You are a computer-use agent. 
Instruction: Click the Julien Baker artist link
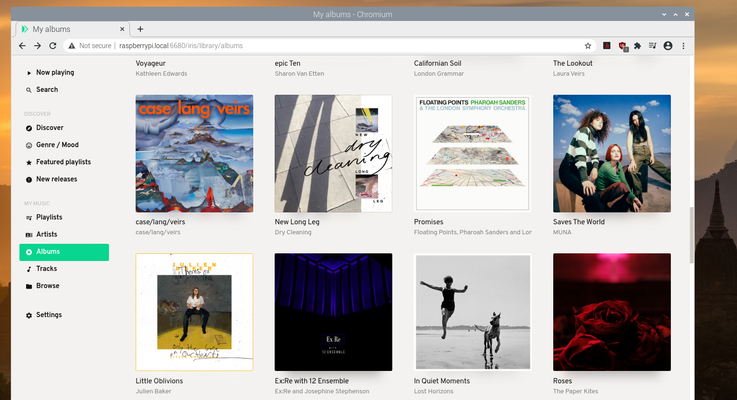157,391
